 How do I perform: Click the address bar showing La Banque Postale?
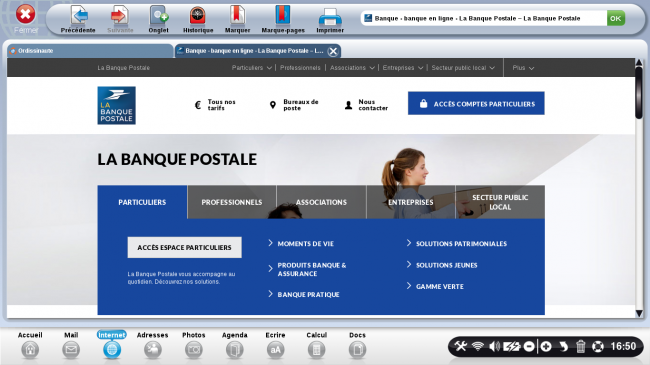click(x=483, y=18)
